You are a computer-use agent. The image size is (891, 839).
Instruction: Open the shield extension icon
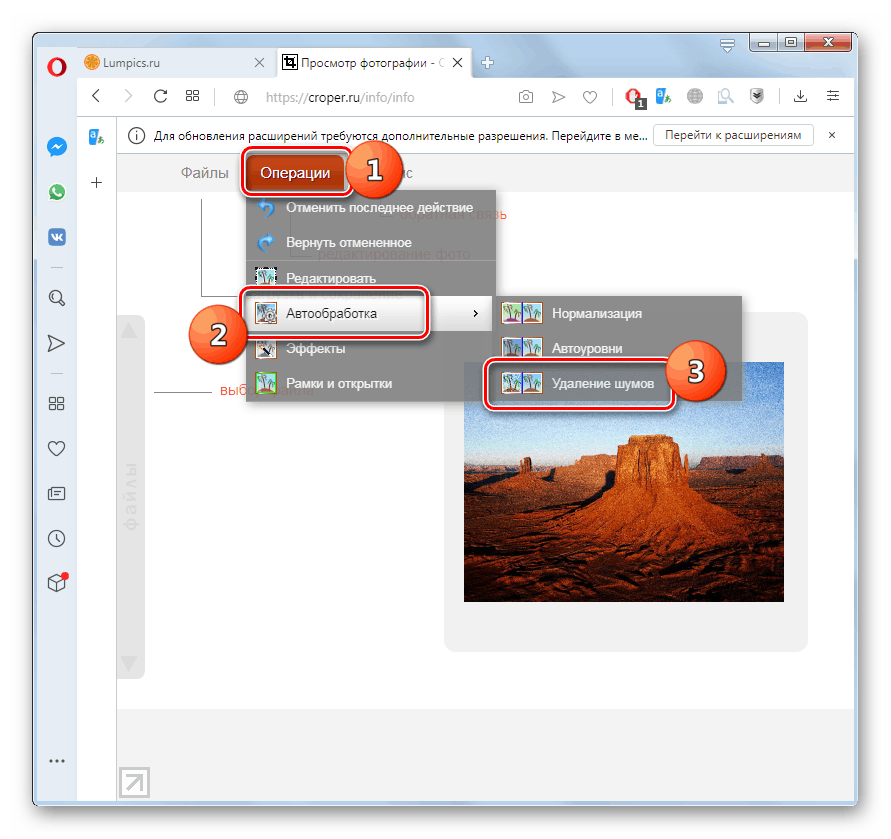pyautogui.click(x=756, y=97)
